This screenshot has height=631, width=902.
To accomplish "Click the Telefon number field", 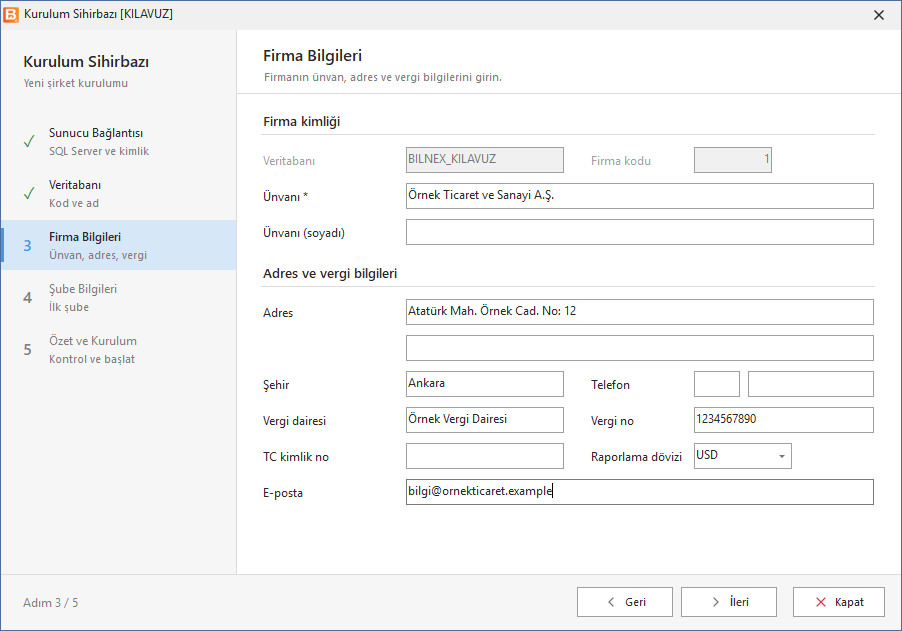I will [x=811, y=384].
